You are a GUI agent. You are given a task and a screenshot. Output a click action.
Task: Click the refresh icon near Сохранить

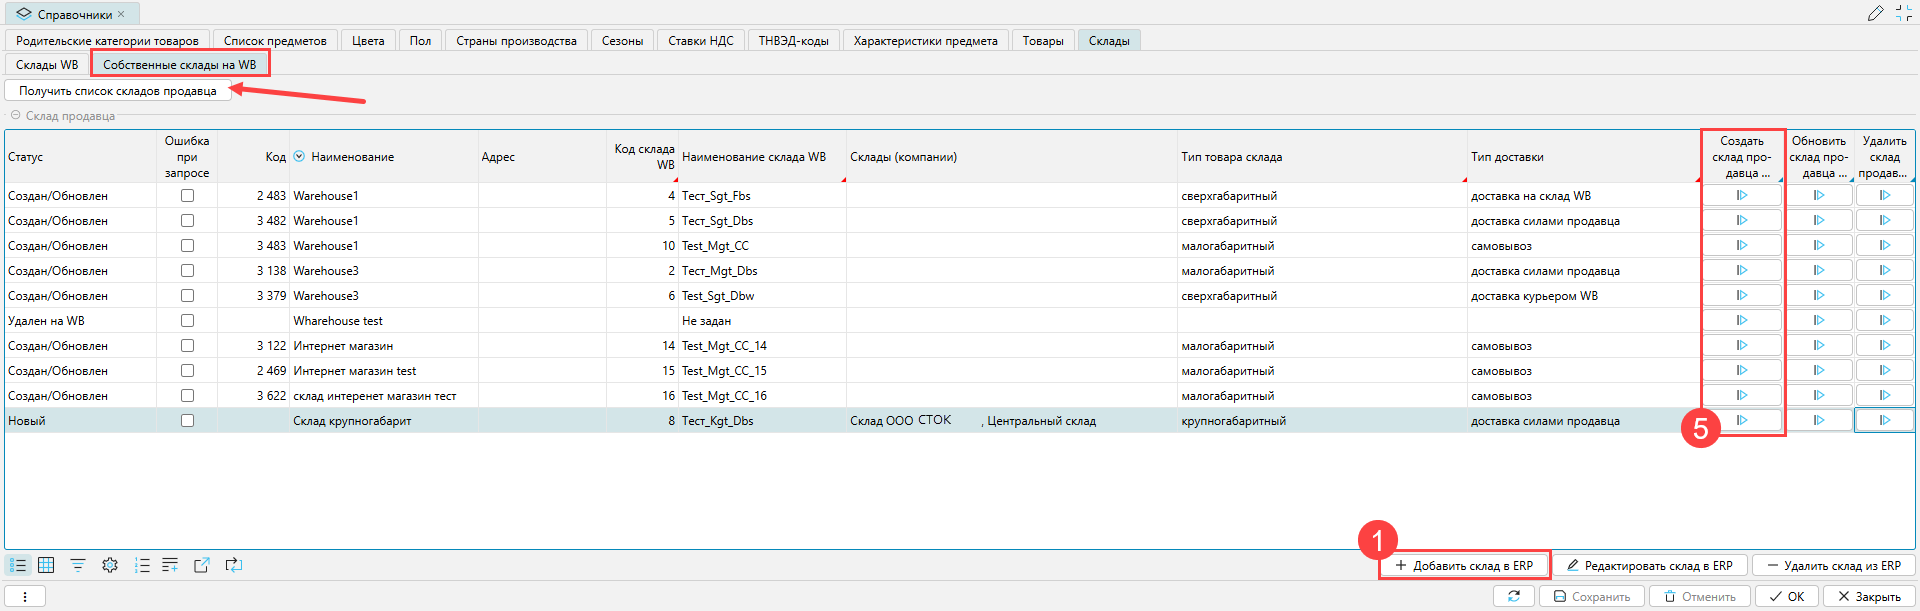1513,596
